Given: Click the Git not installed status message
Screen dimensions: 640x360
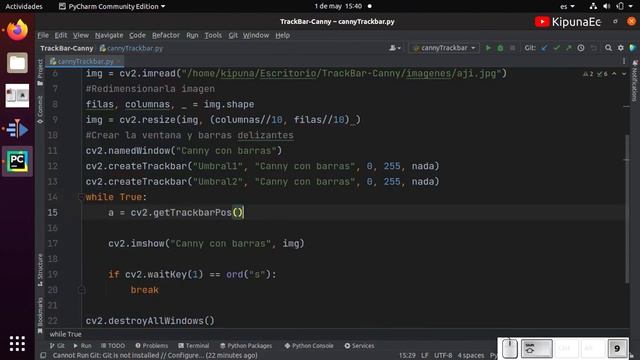Looking at the screenshot, I should tap(155, 356).
